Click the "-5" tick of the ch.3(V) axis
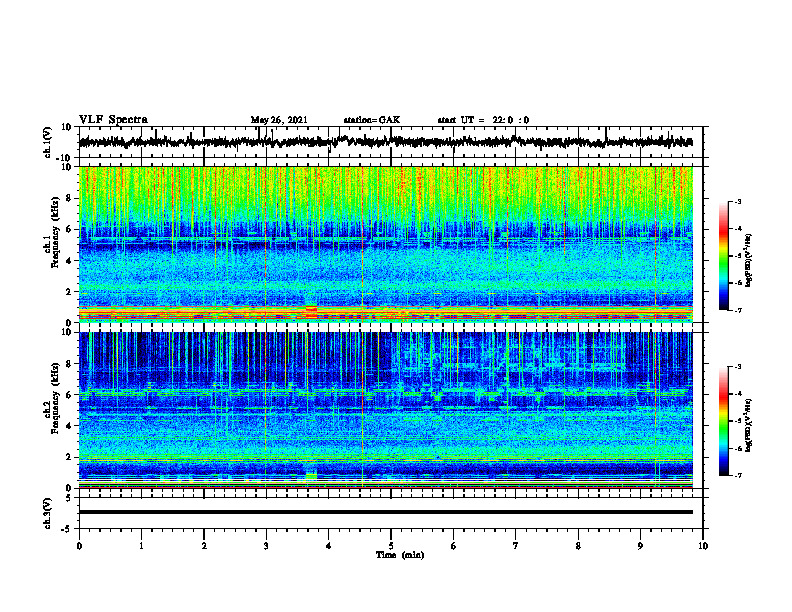The height and width of the screenshot is (612, 792). [68, 529]
